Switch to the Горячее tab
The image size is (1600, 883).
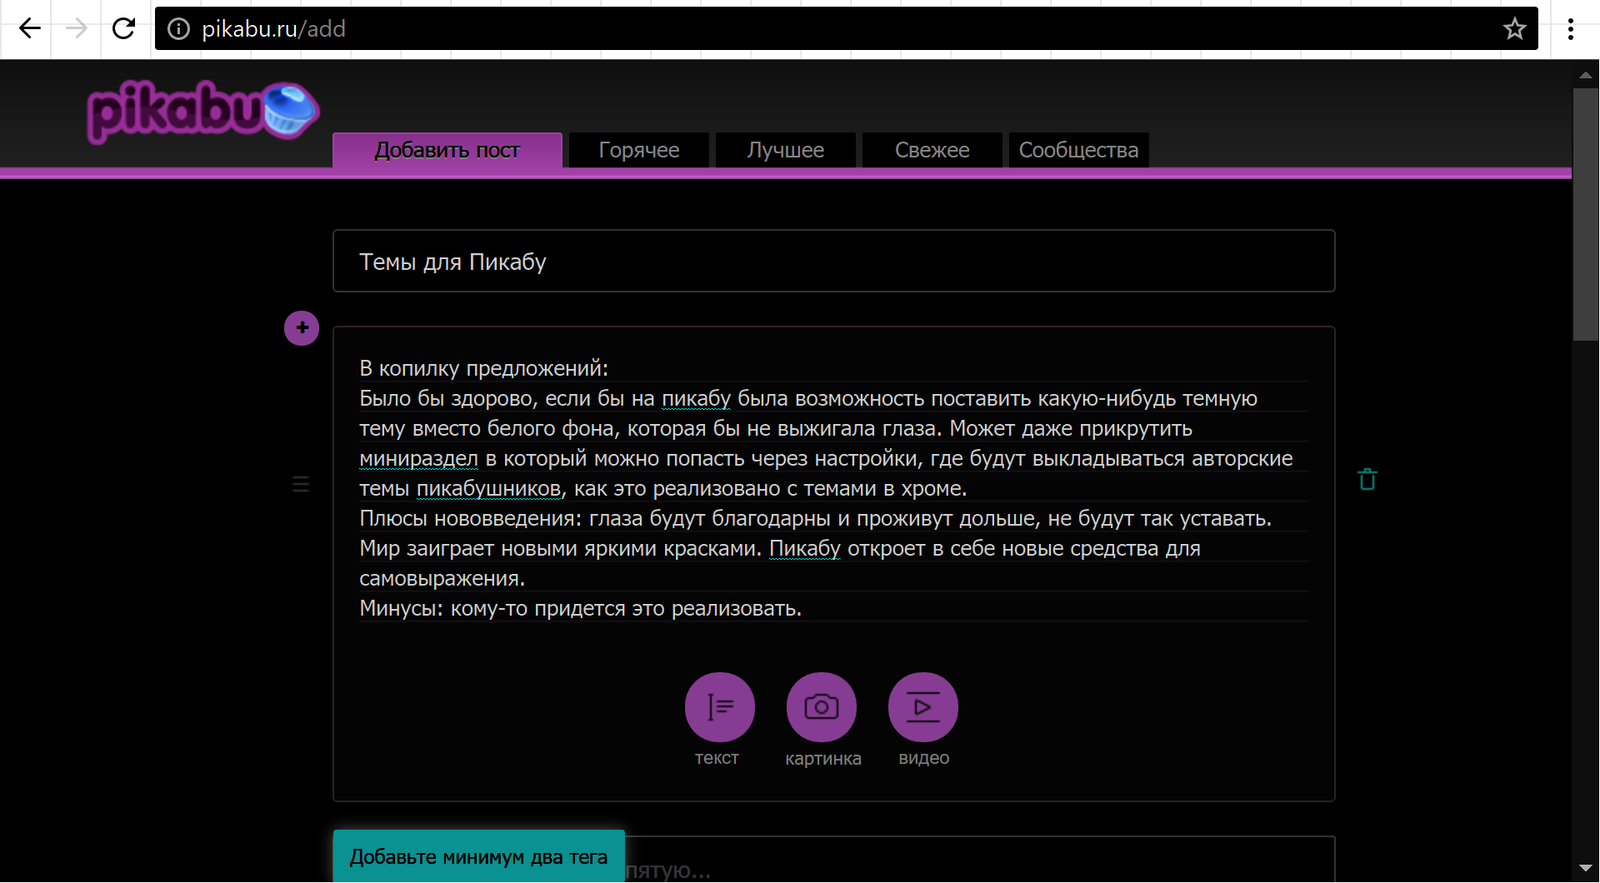(639, 150)
